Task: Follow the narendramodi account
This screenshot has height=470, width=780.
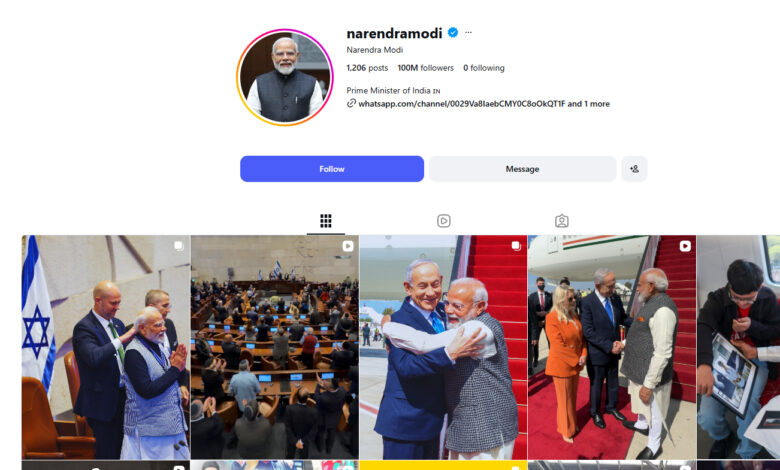Action: point(332,169)
